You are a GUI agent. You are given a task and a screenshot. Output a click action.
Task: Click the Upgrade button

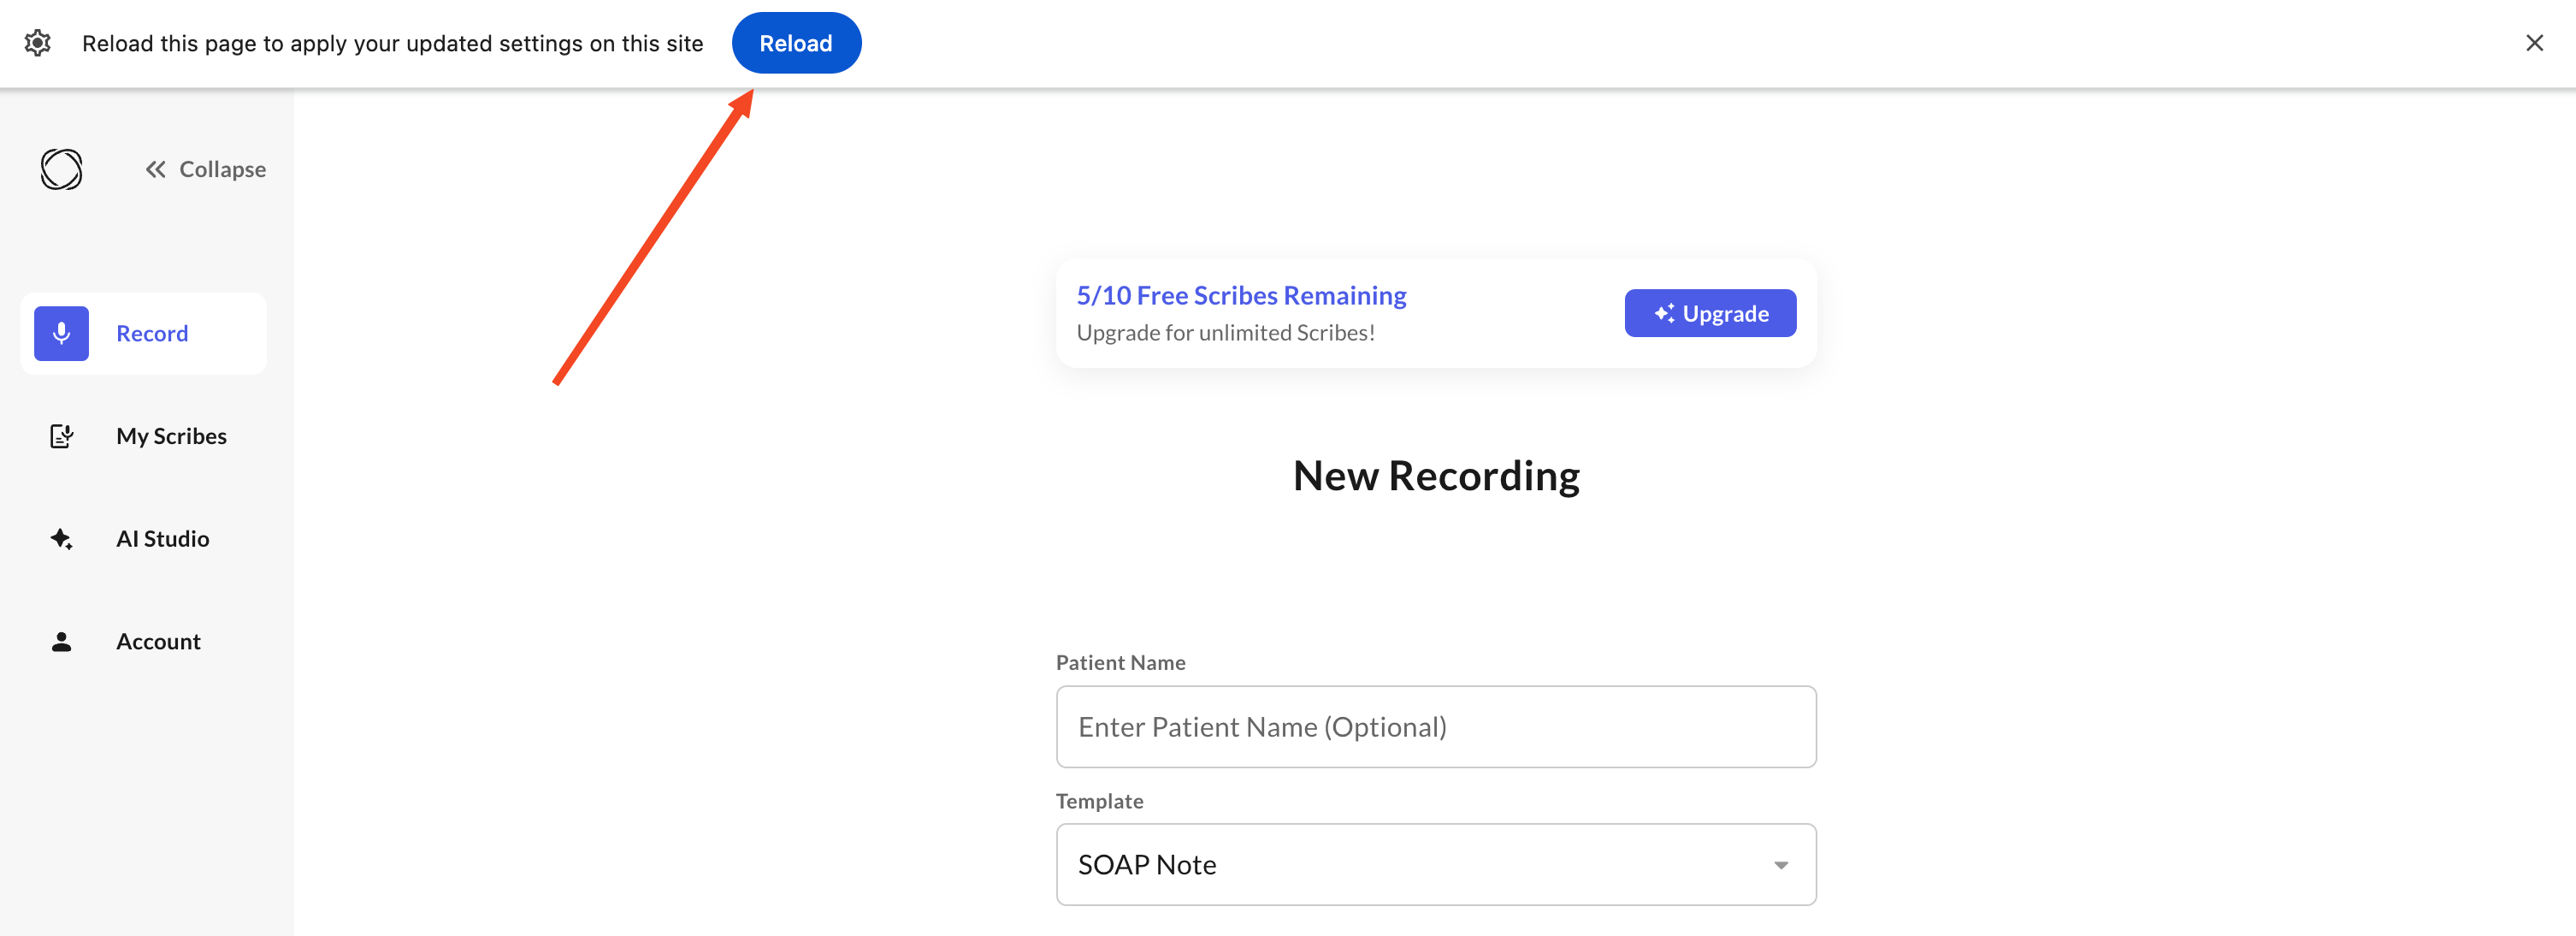[1710, 313]
